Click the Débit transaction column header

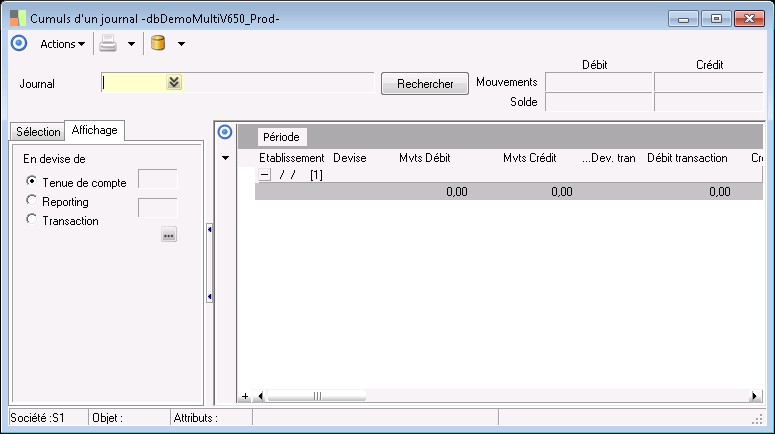tap(688, 158)
